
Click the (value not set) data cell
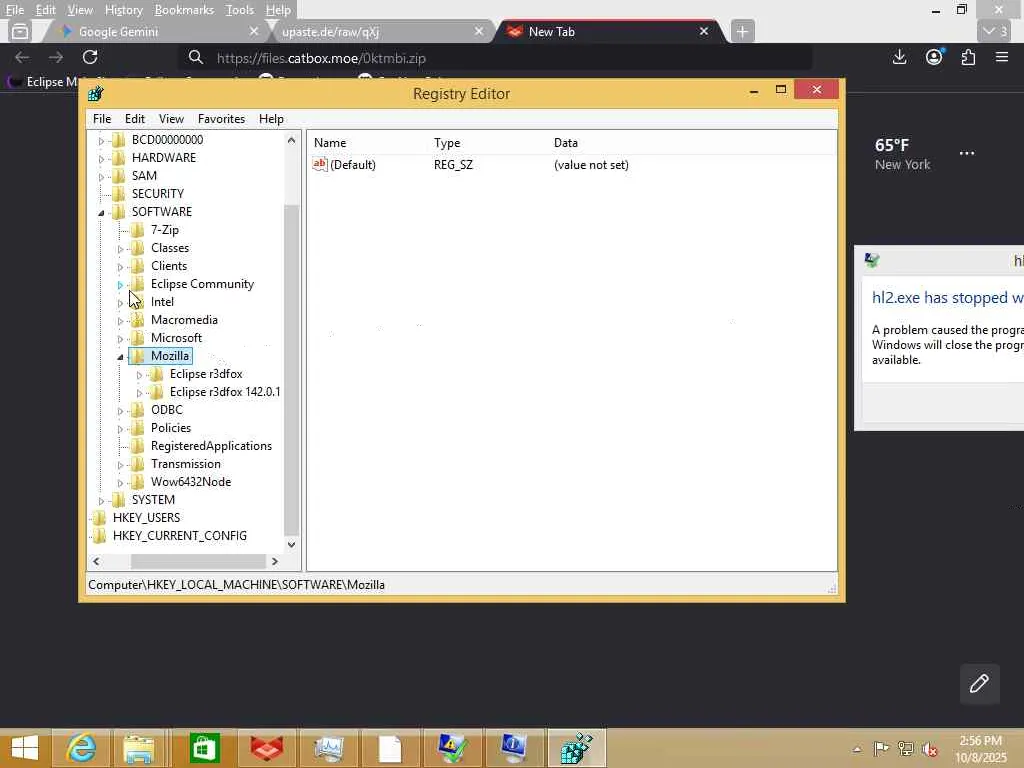[x=591, y=165]
